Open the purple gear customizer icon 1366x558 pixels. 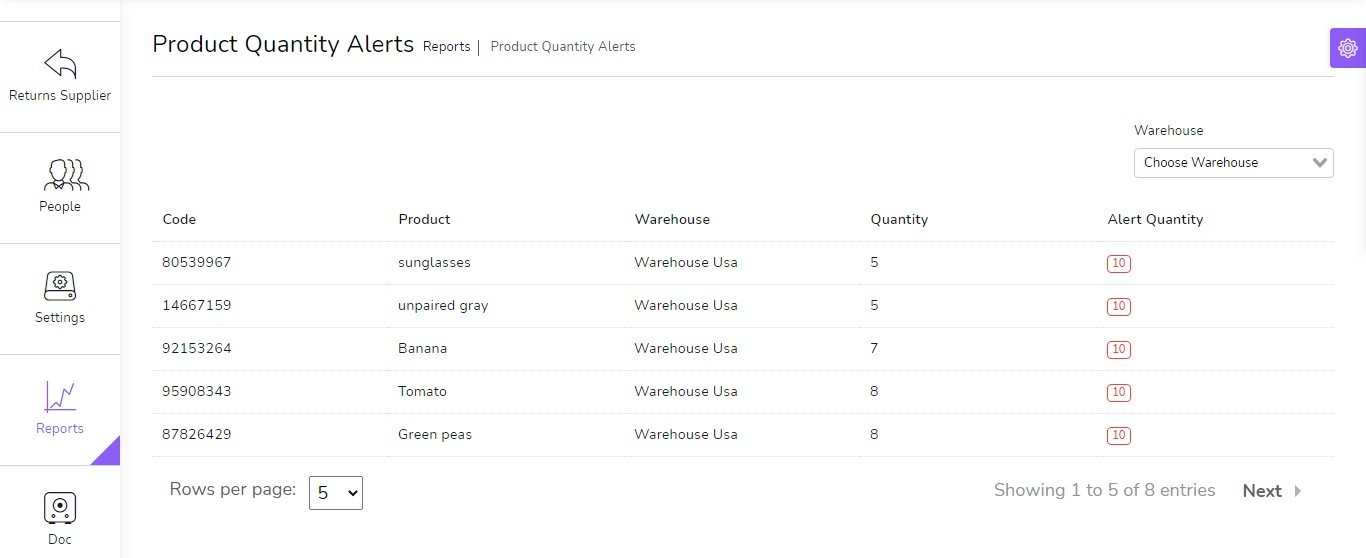point(1348,48)
